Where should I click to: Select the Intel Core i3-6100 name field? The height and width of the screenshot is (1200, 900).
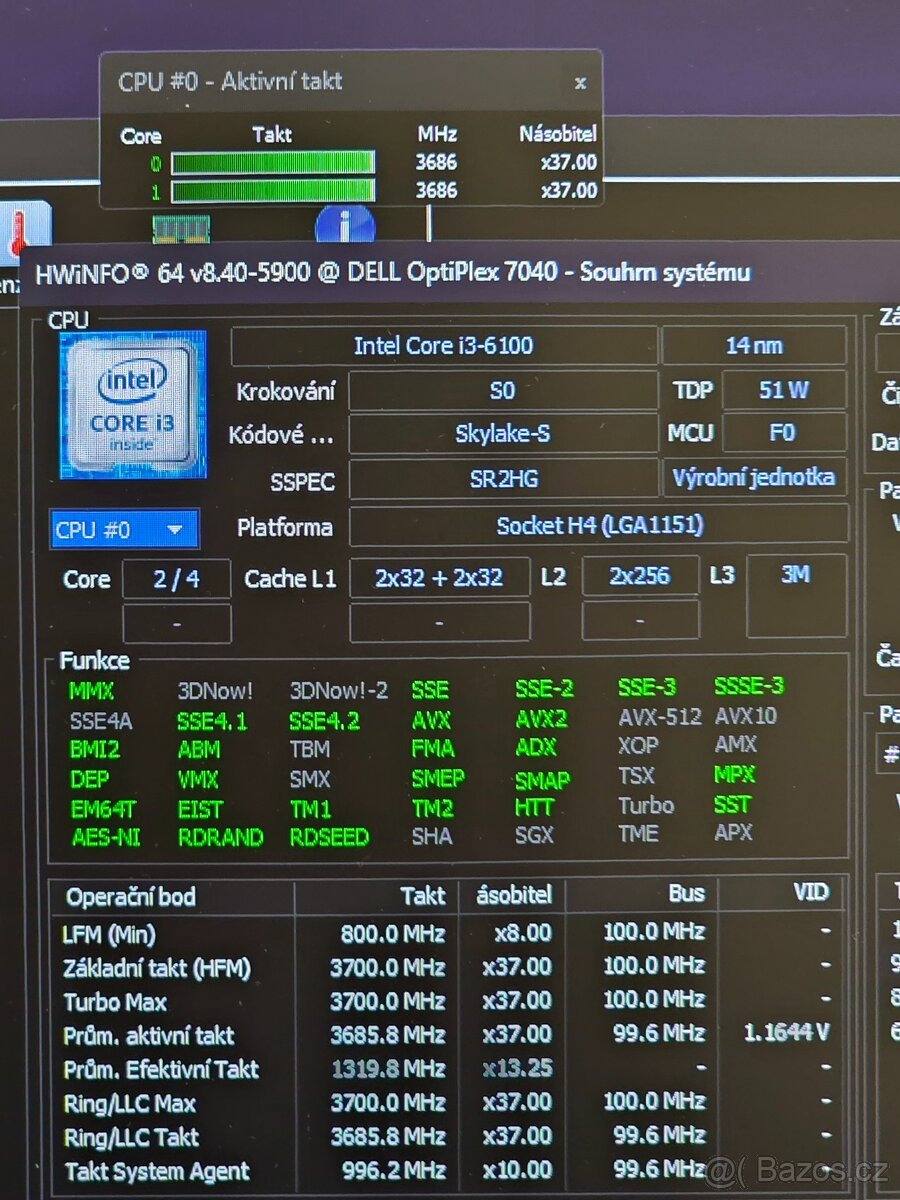(444, 345)
